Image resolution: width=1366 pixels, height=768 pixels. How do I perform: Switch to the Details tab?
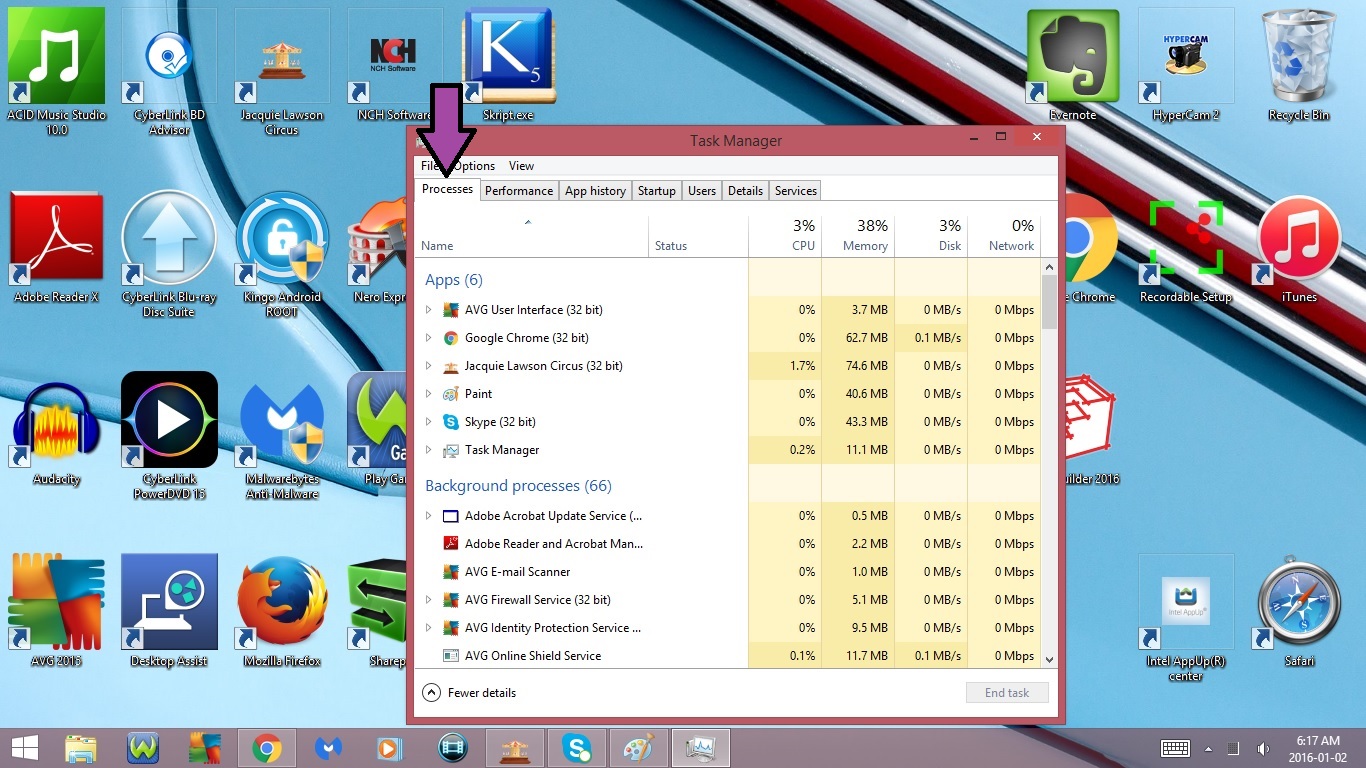745,191
